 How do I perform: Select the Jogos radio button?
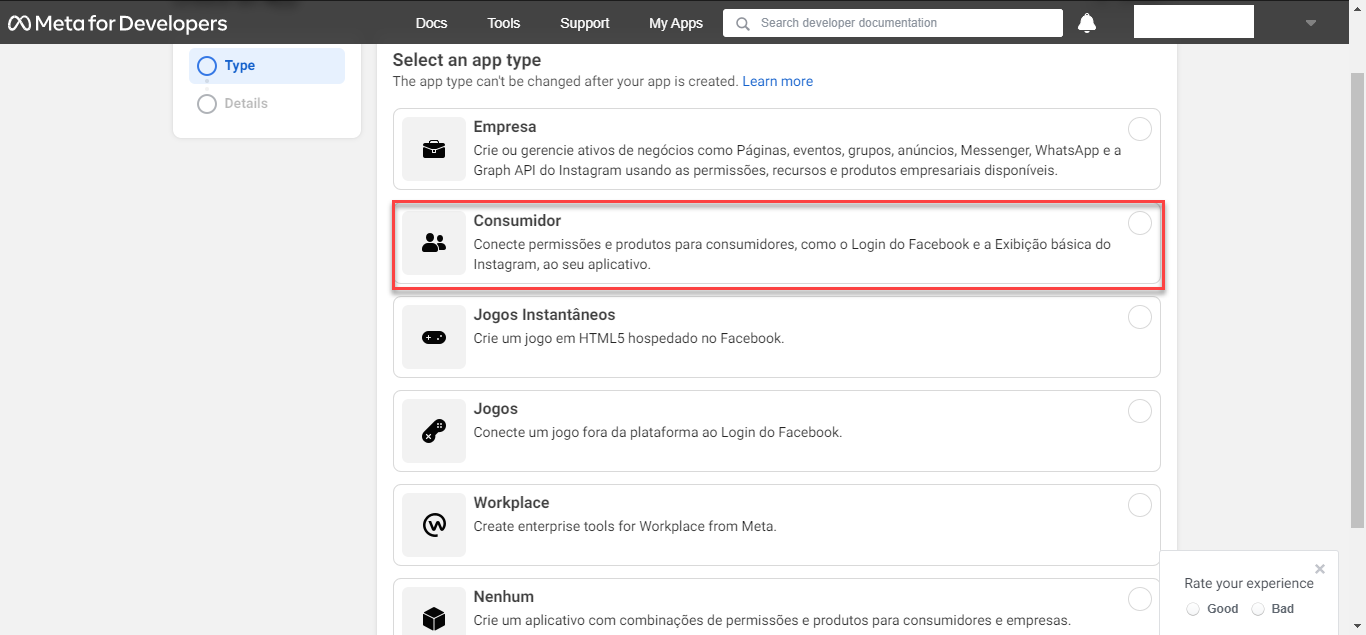[1139, 411]
